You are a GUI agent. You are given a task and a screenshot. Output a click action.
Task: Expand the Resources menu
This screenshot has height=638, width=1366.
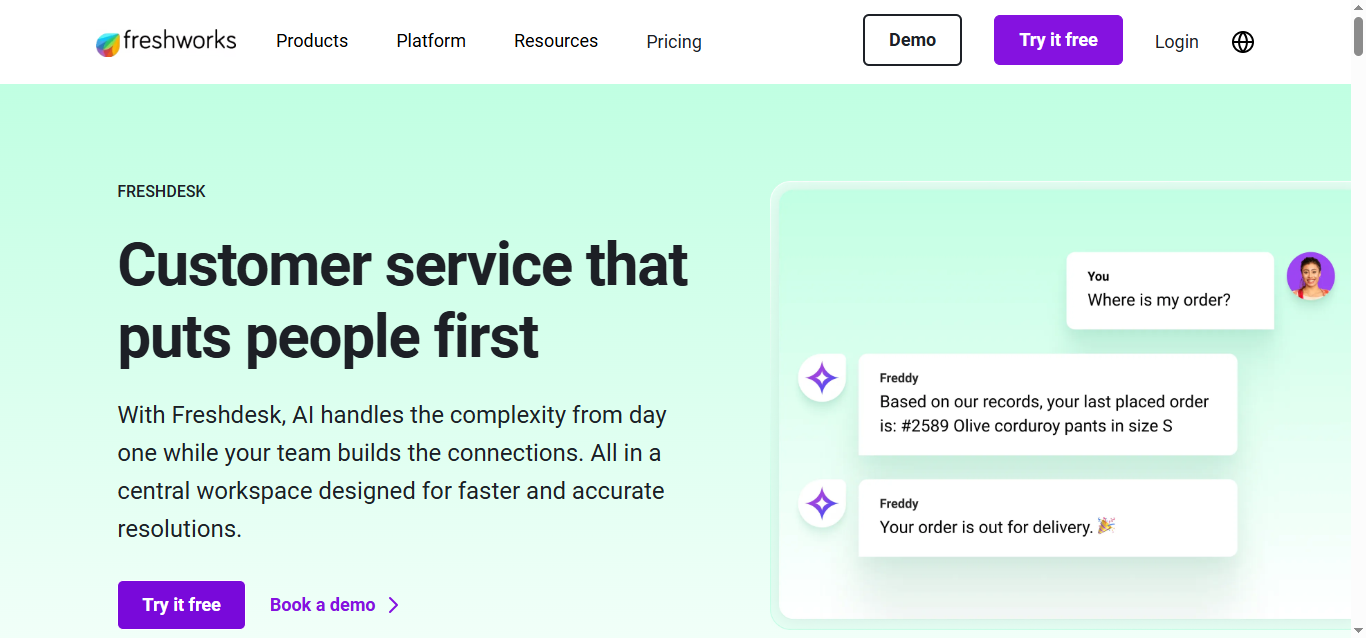556,41
